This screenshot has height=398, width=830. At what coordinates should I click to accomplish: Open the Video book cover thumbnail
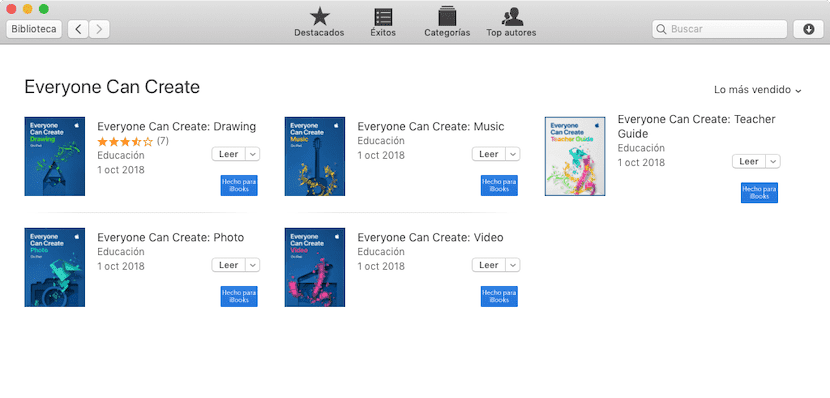point(315,267)
